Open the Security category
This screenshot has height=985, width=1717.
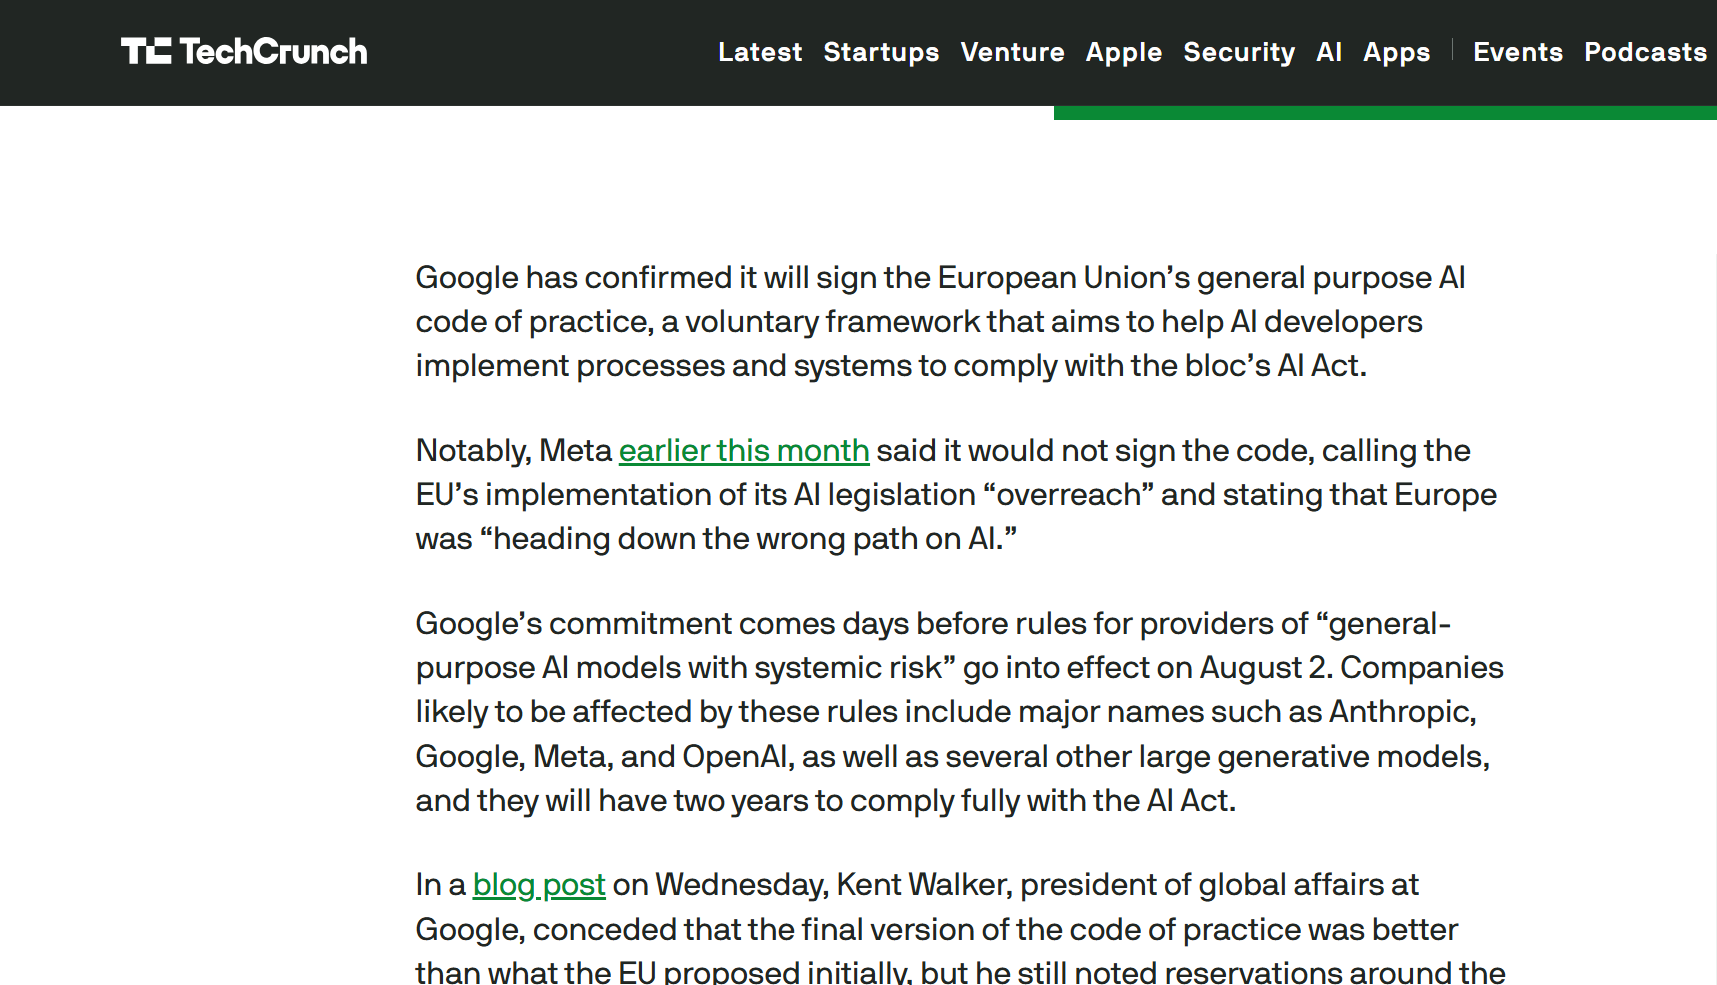point(1239,52)
